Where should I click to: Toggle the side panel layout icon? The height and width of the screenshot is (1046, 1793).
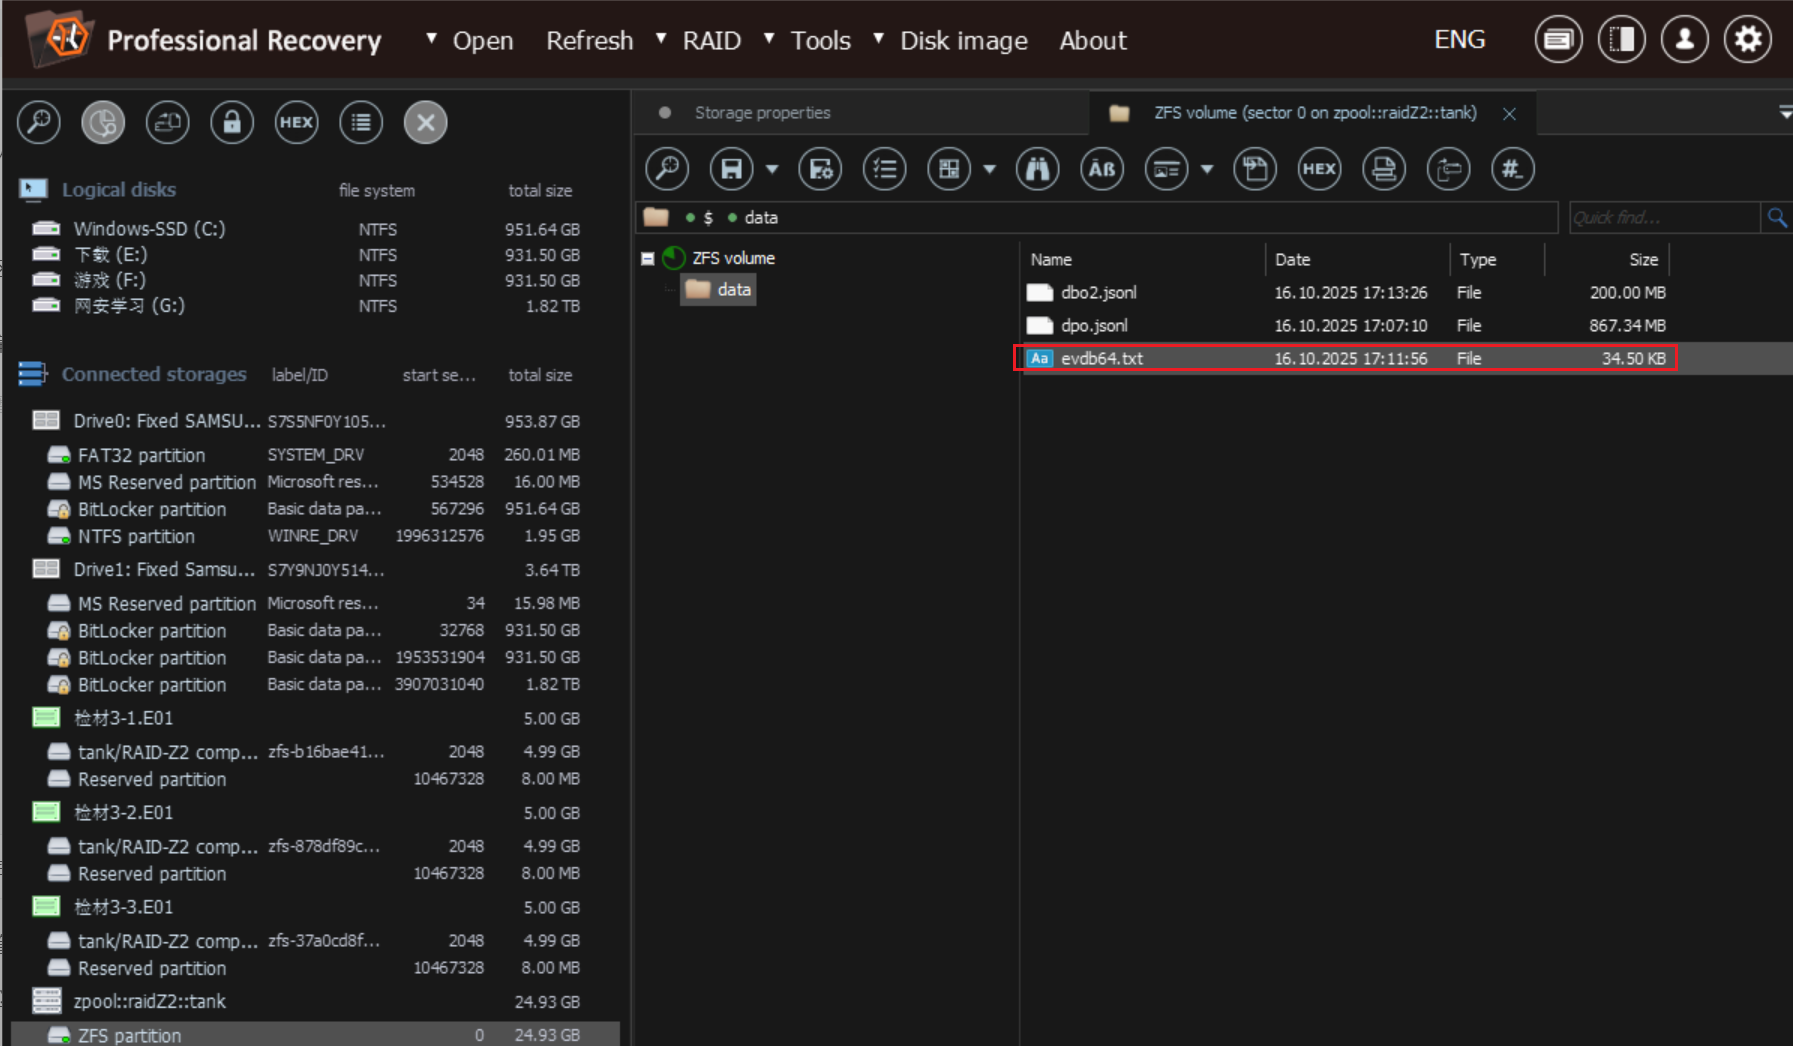point(1621,40)
